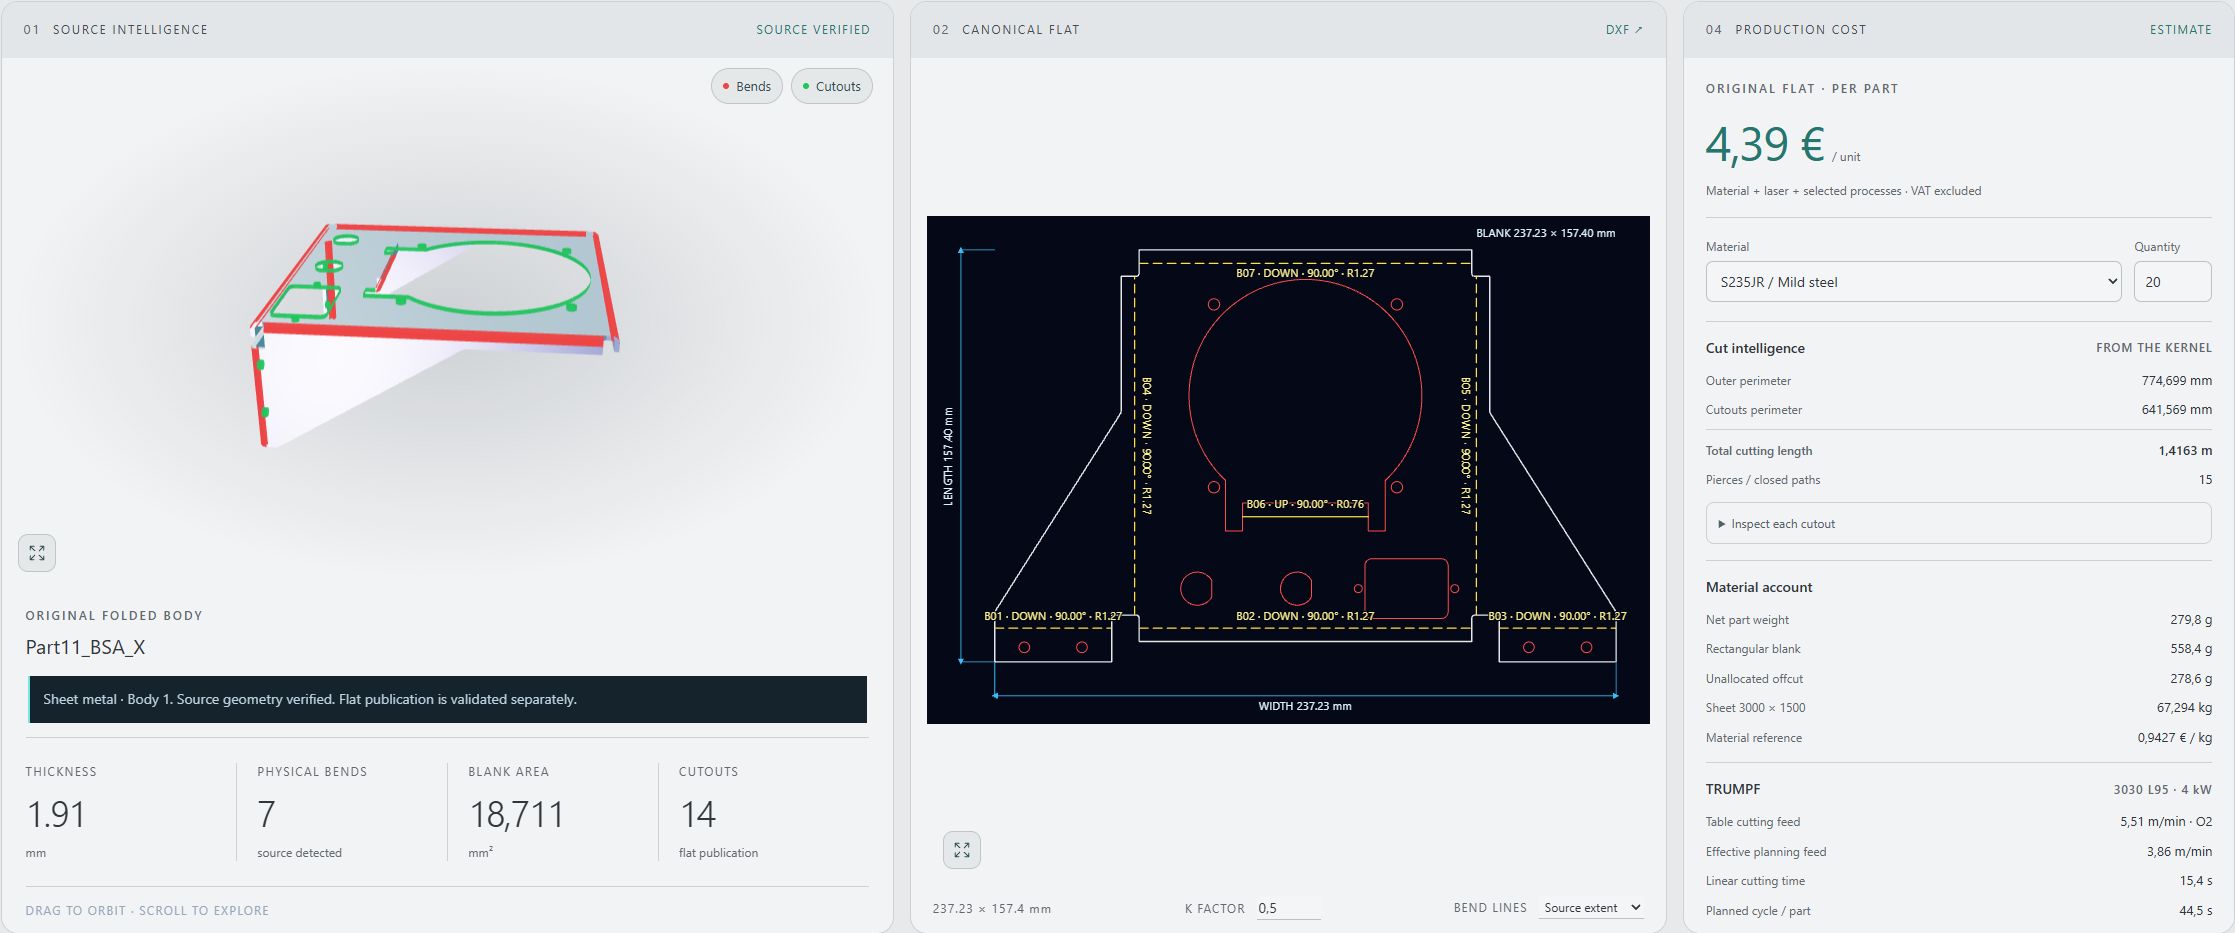Expand Inspect each cutout details
2235x933 pixels.
[1958, 524]
